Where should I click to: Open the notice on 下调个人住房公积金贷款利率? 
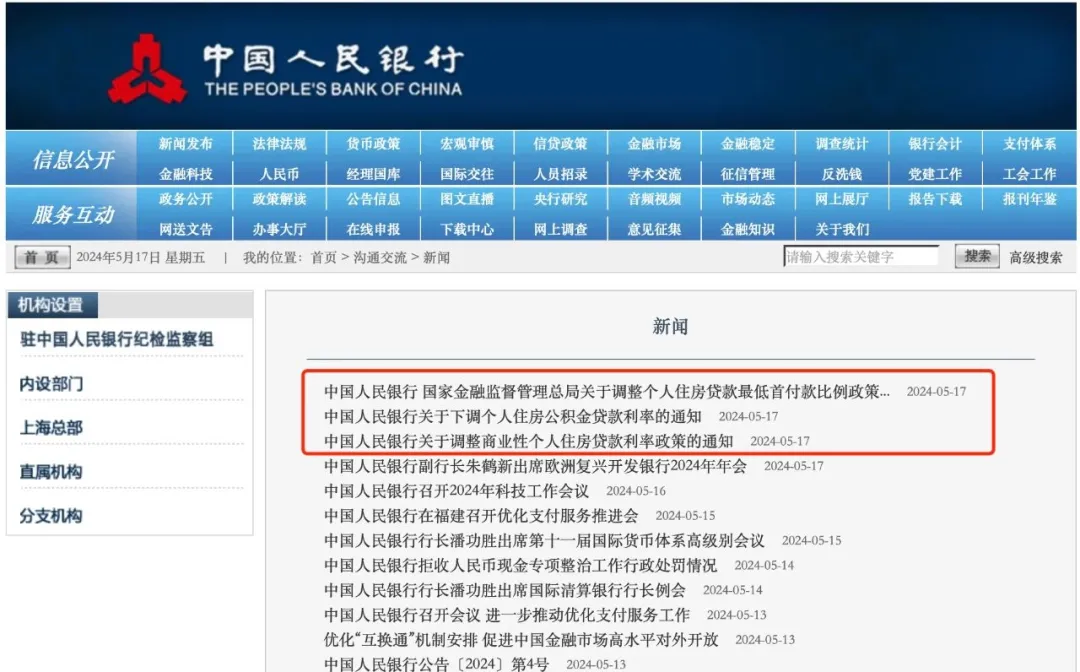[512, 417]
